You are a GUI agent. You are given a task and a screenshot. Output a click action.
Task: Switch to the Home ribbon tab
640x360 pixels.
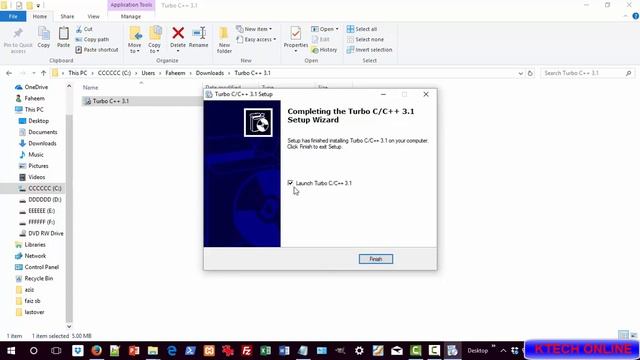pyautogui.click(x=40, y=16)
